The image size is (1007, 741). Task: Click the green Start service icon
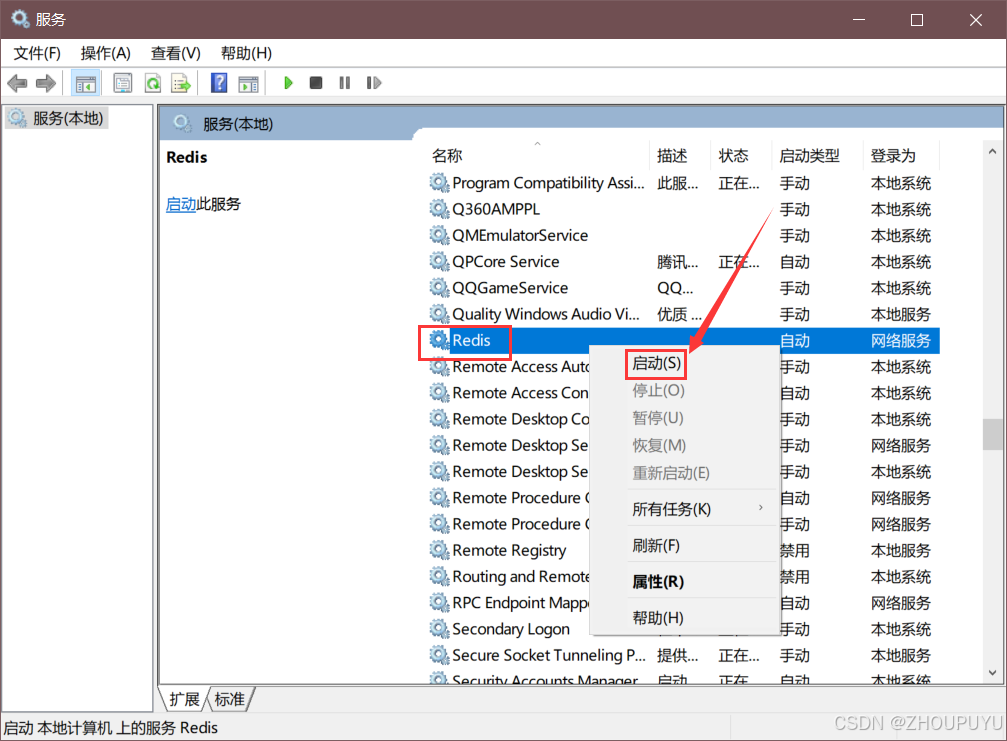coord(288,83)
